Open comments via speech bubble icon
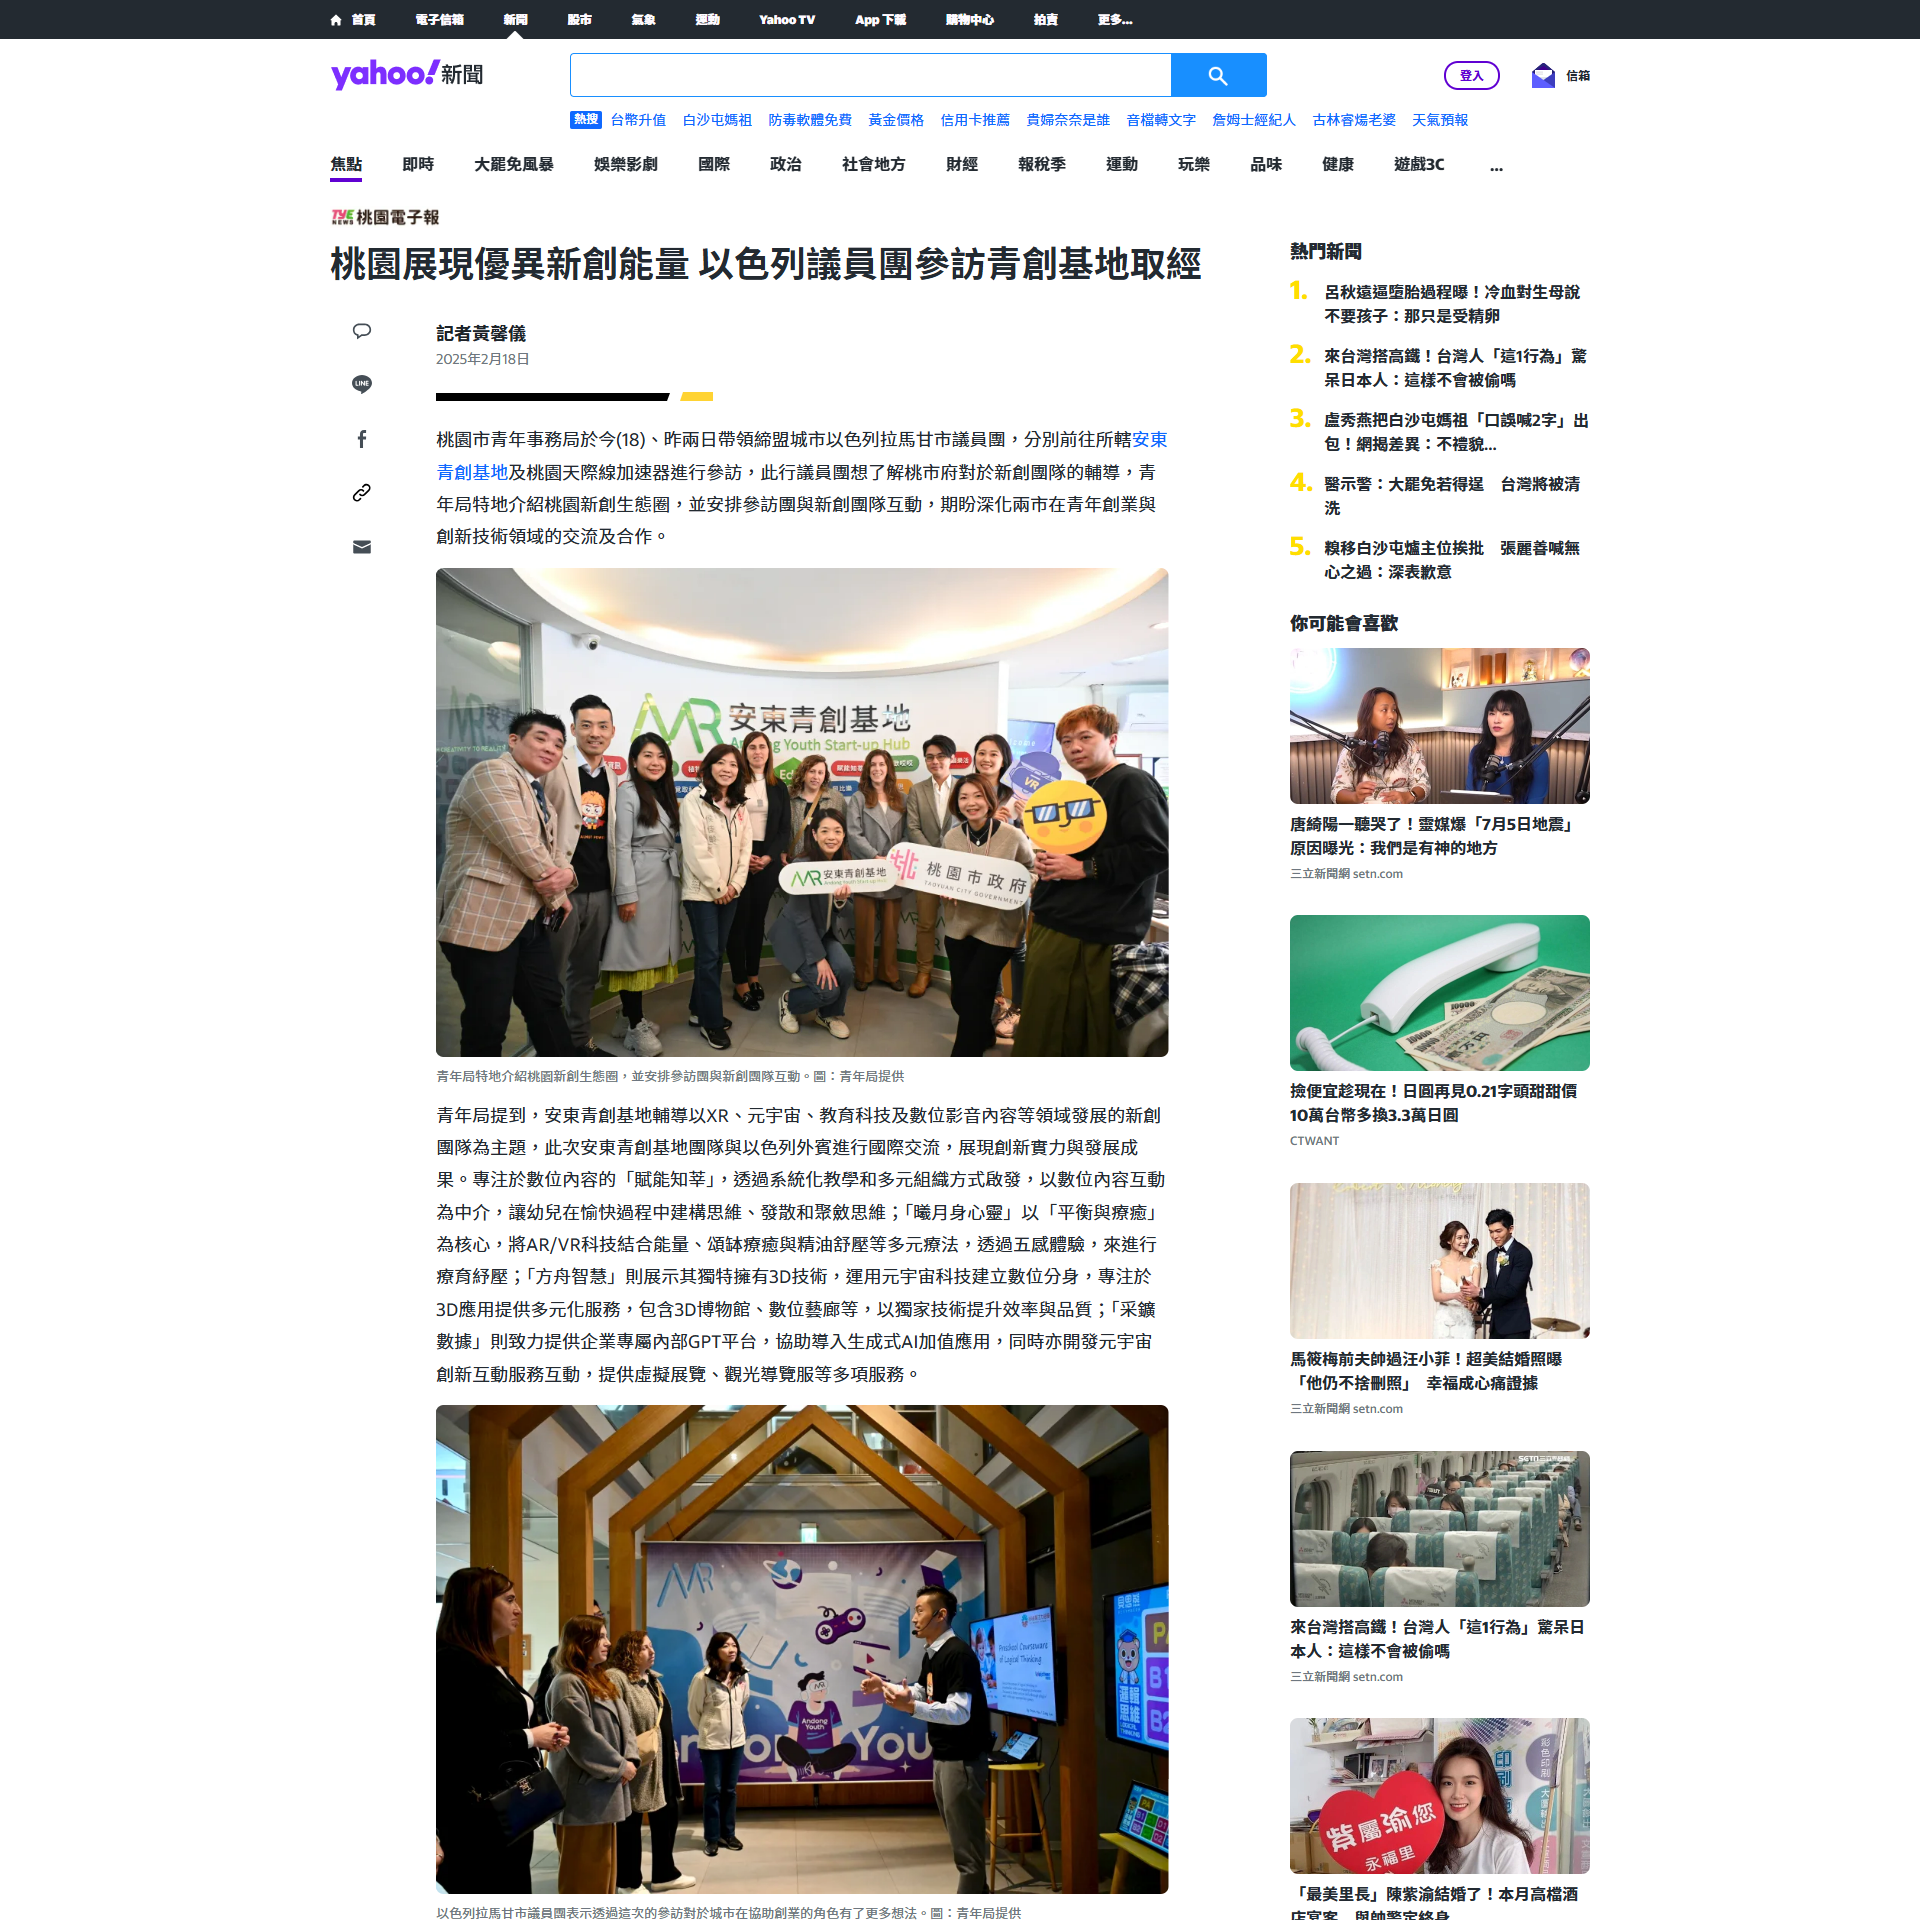1920x1920 pixels. [362, 331]
